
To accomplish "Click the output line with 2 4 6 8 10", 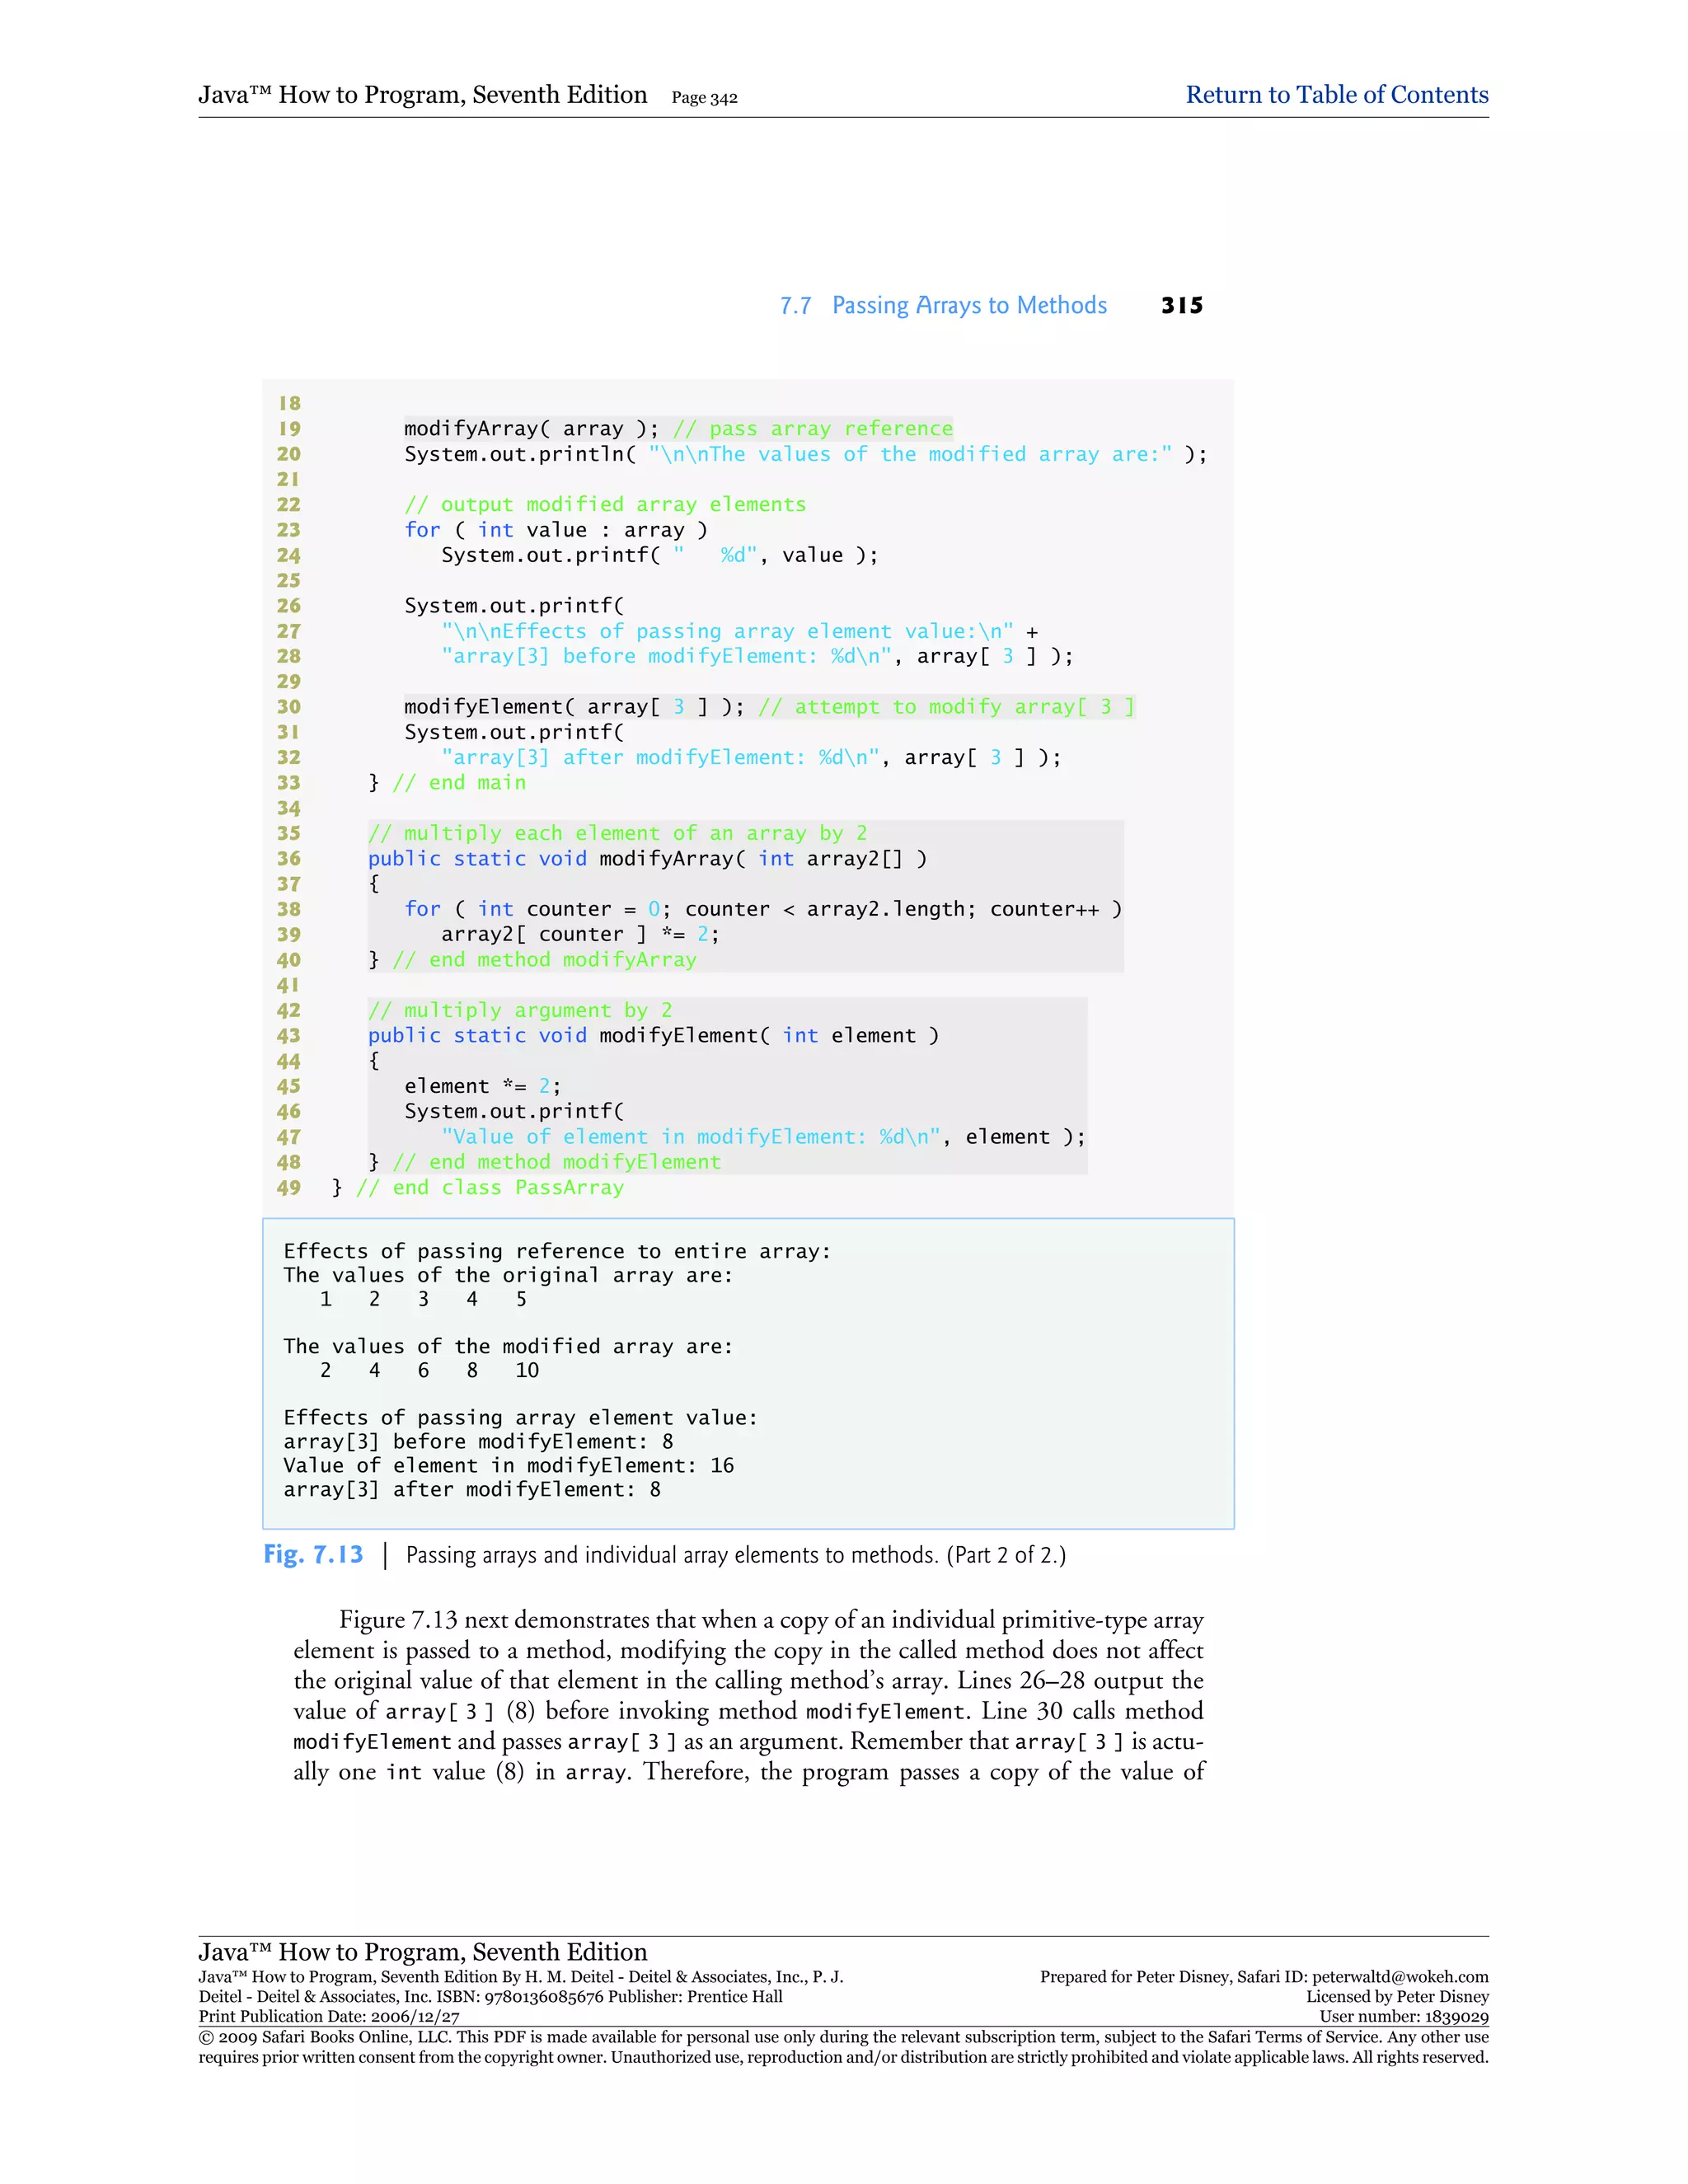I will pos(429,1370).
